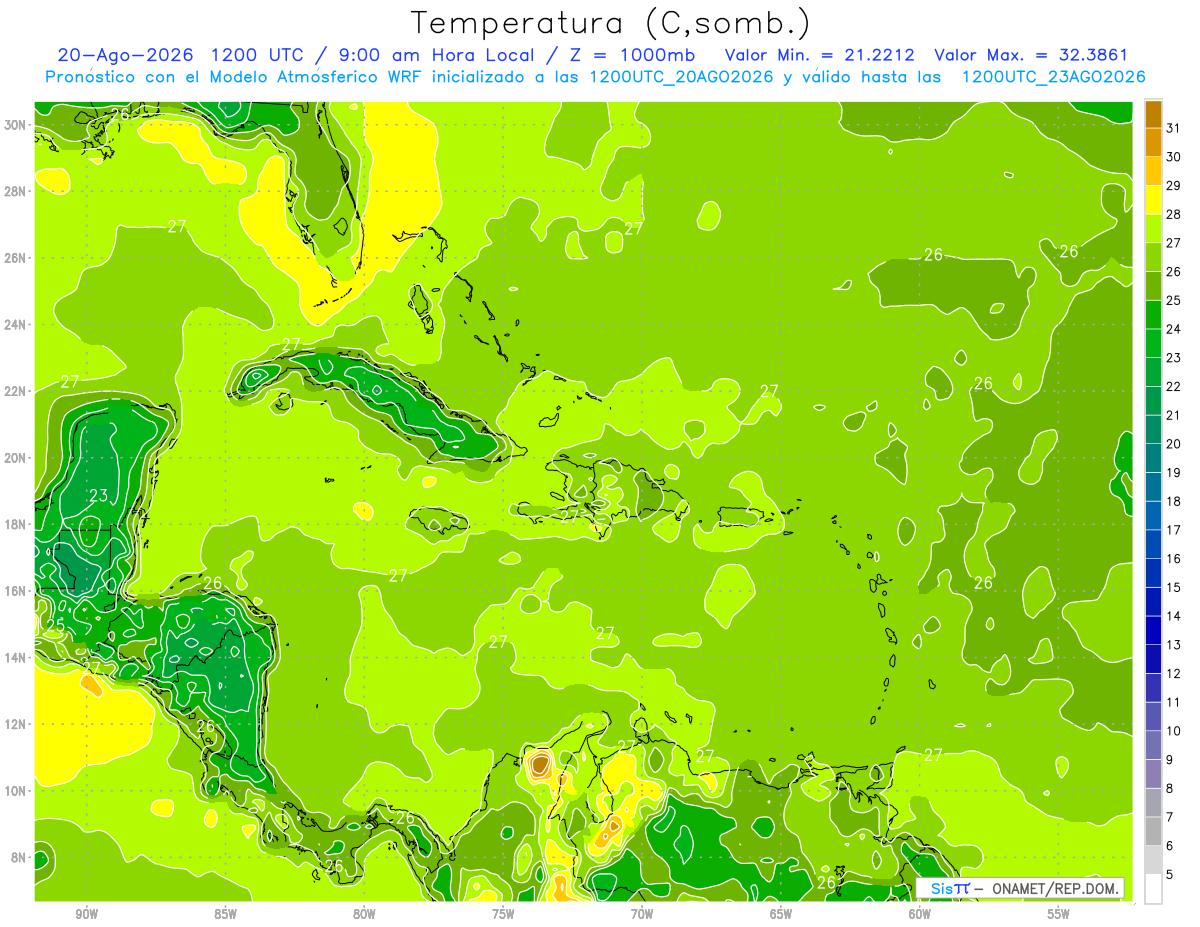Click the yellow swatch between 28 and 29
This screenshot has width=1200, height=927.
[1153, 199]
